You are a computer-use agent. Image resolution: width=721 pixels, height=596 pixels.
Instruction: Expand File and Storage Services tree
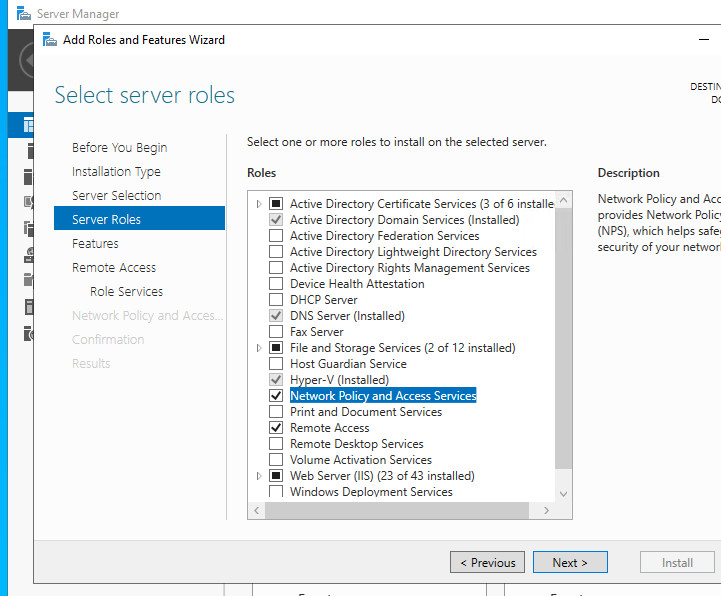pyautogui.click(x=260, y=348)
